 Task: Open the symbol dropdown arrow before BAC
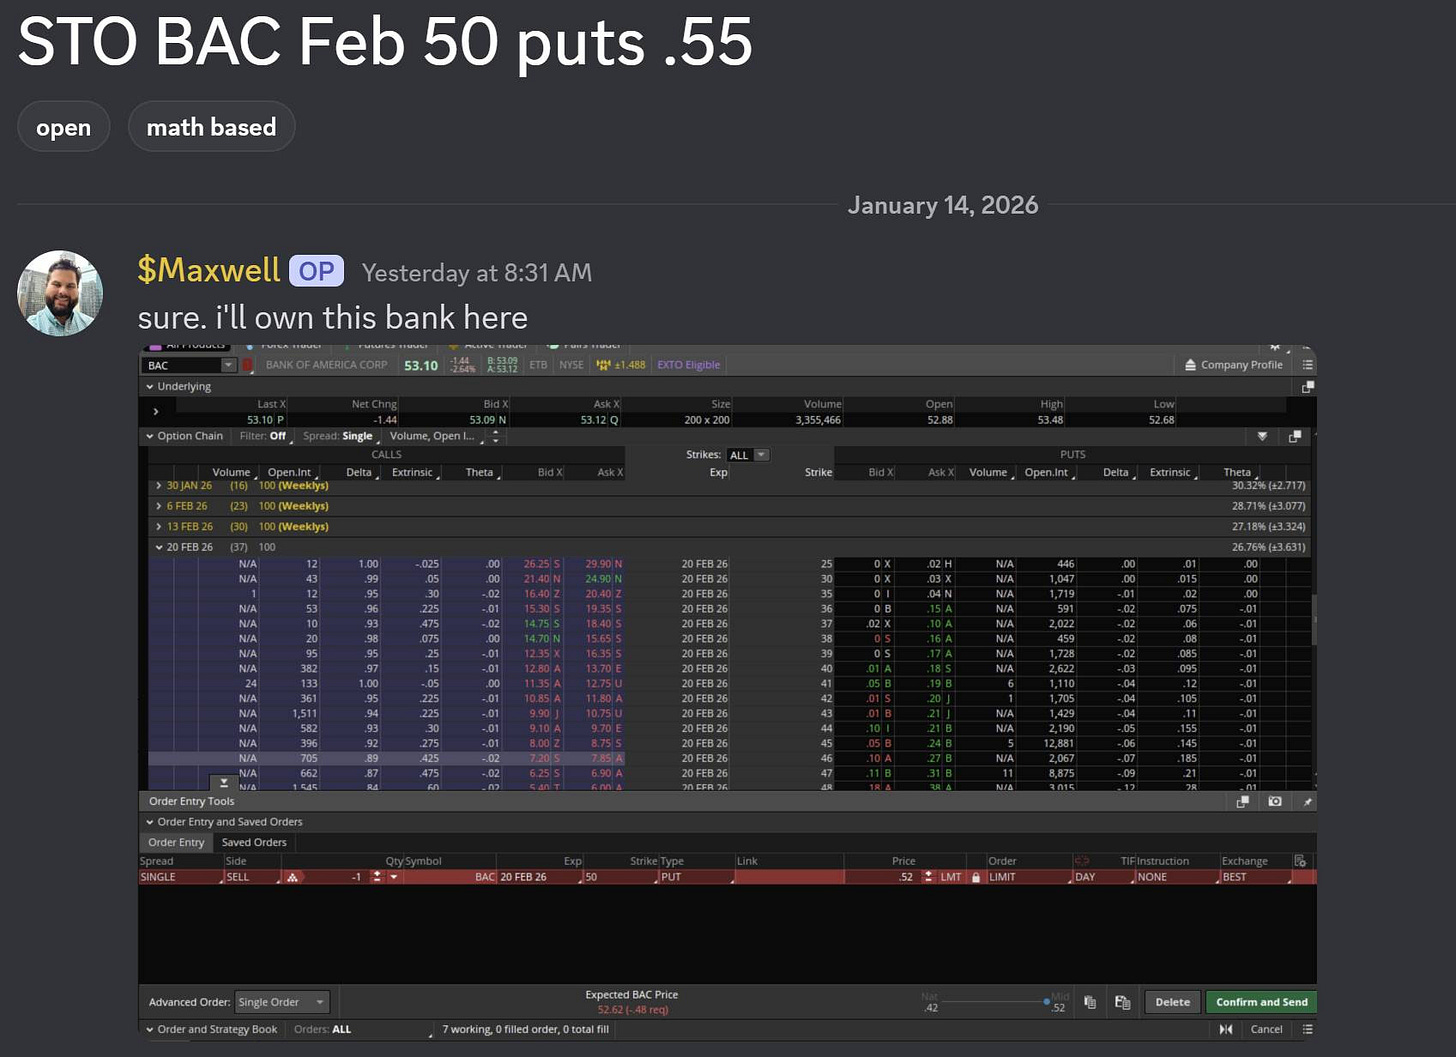[x=394, y=877]
